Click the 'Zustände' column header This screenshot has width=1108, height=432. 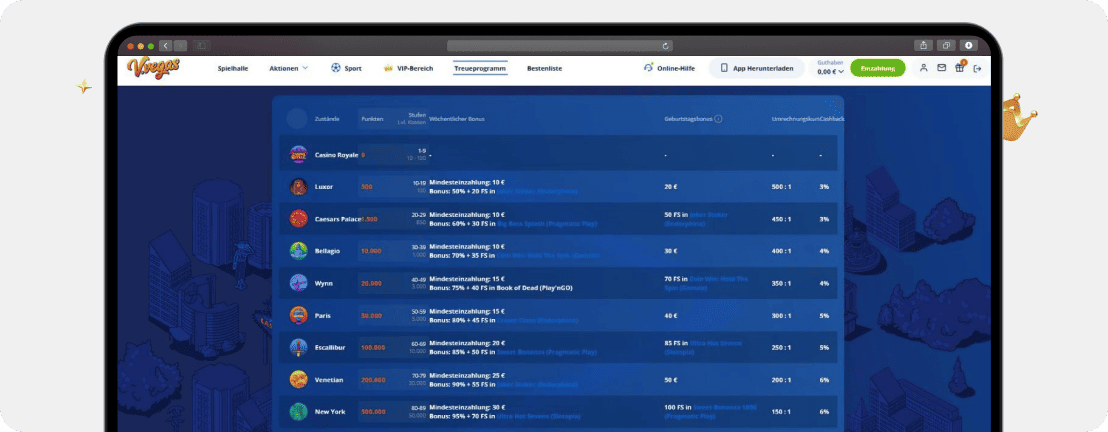327,119
